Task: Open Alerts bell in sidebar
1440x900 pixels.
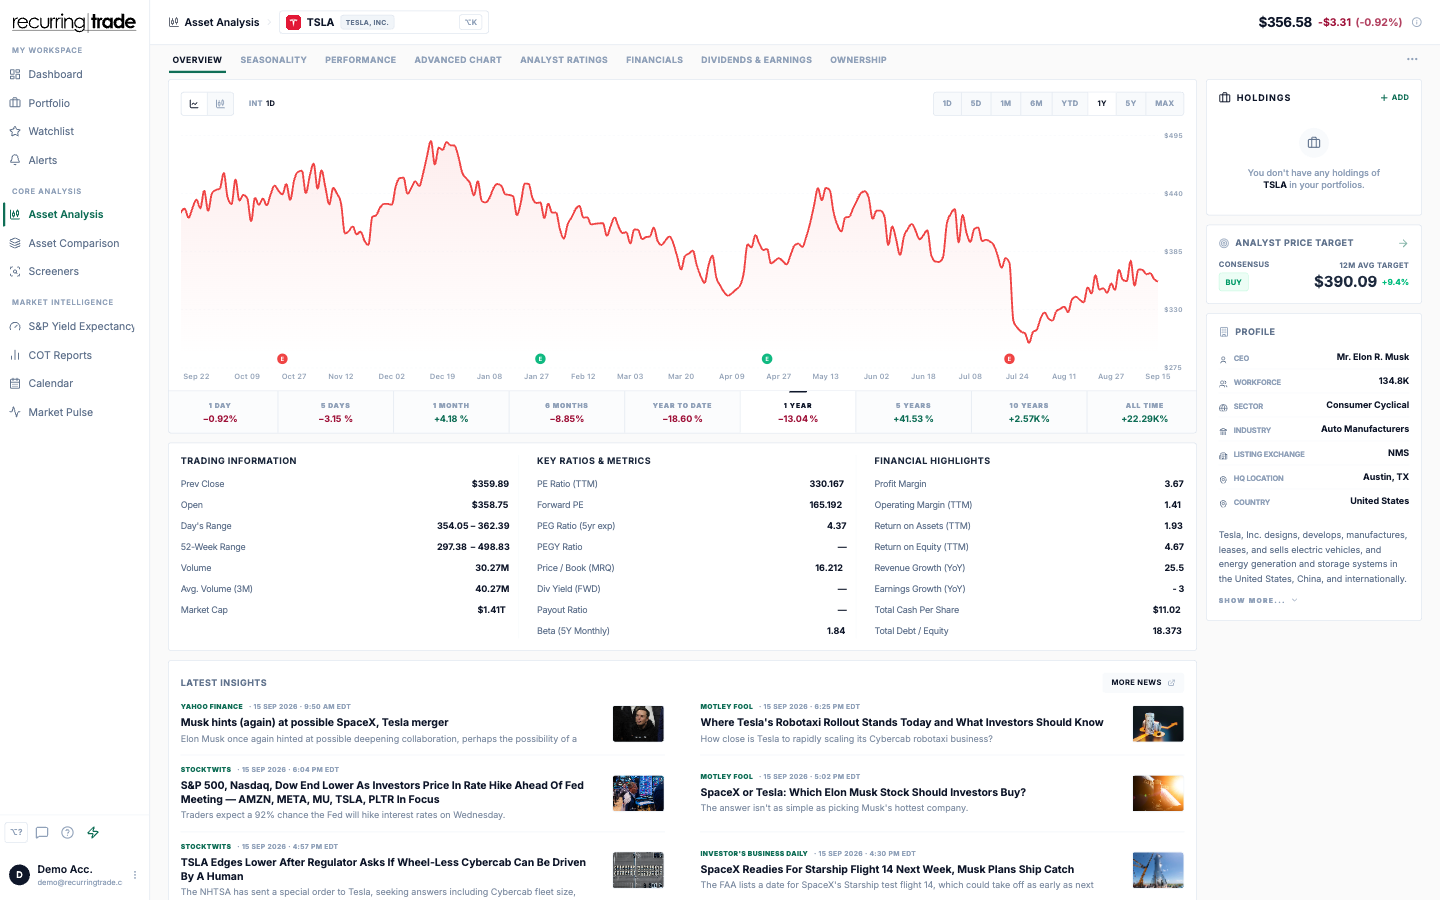Action: (x=42, y=160)
